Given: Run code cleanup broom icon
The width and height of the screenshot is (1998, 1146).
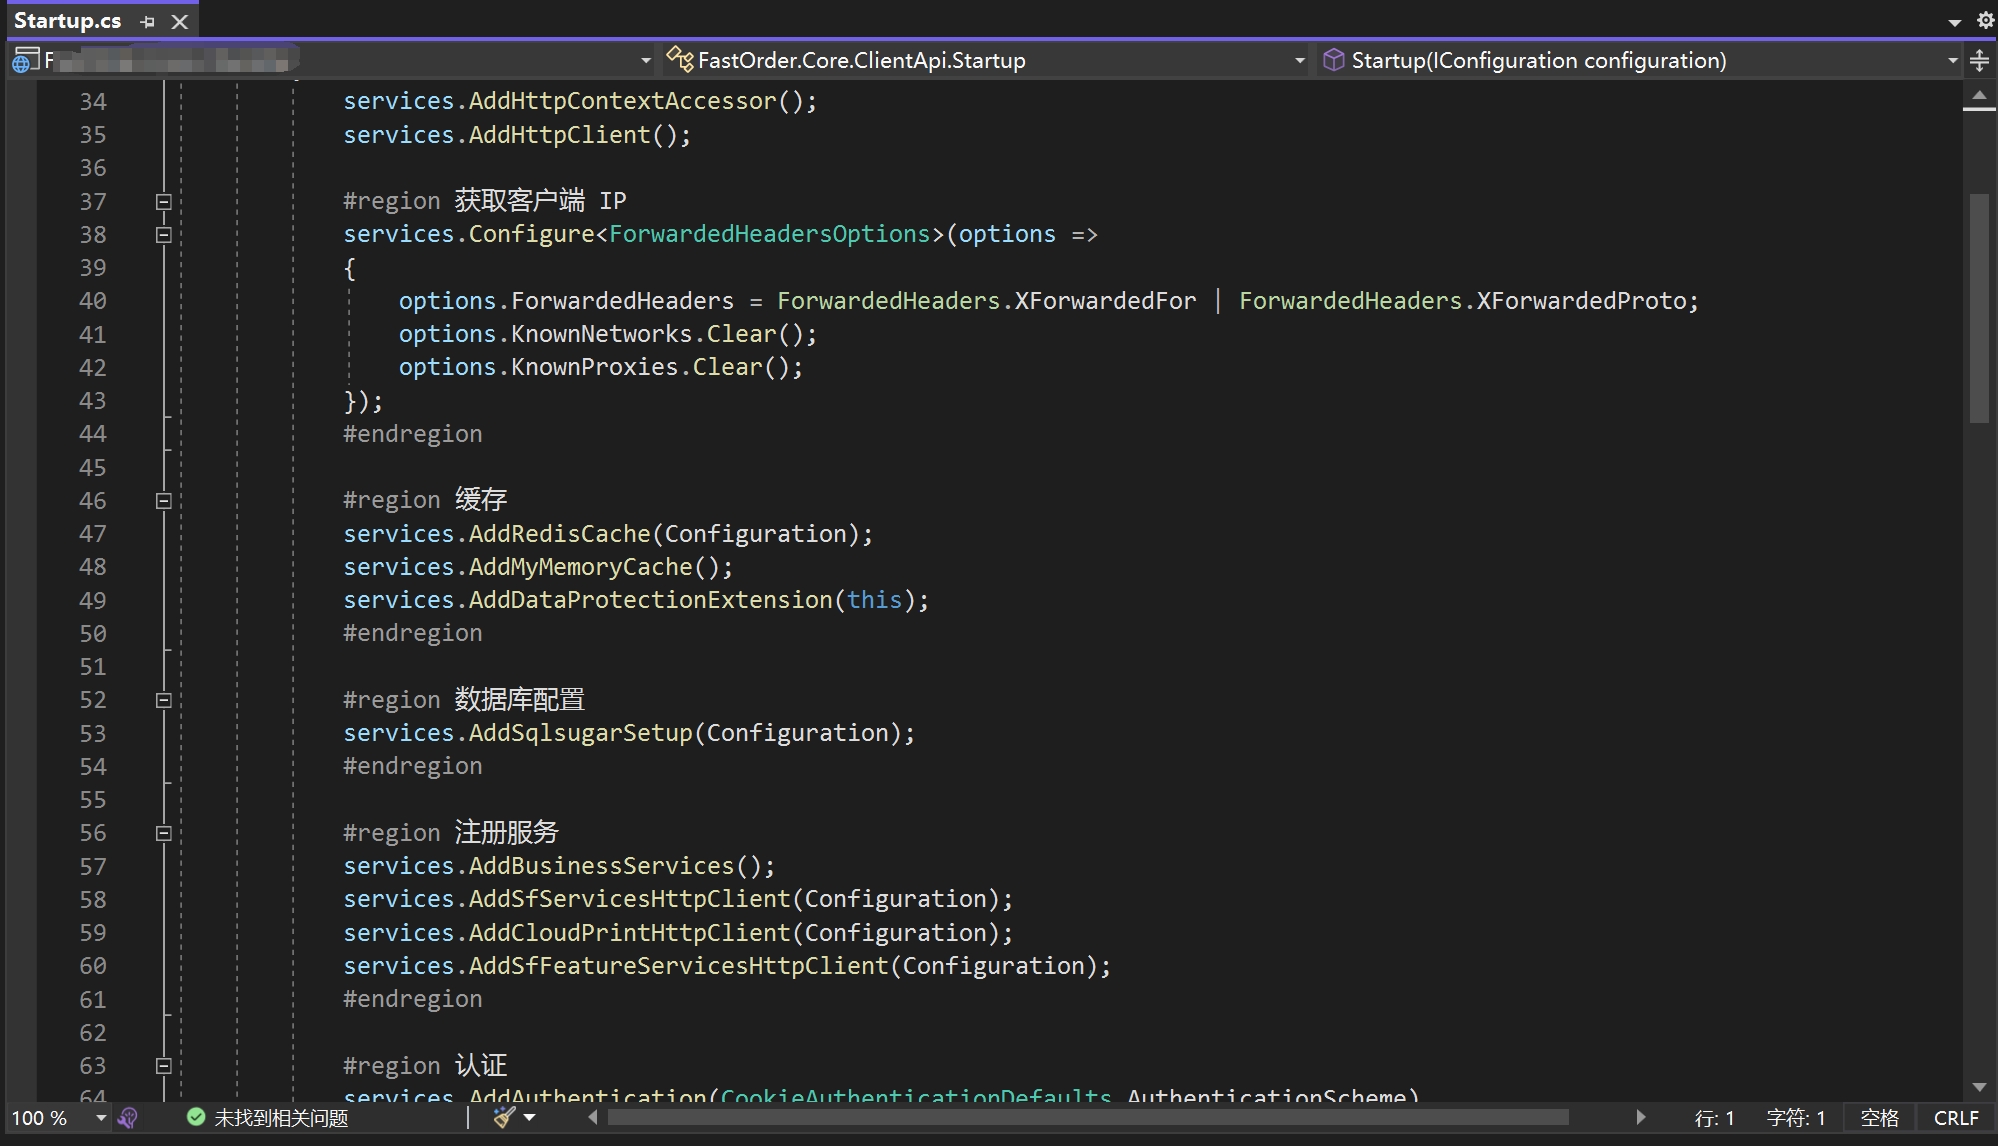Looking at the screenshot, I should point(504,1117).
